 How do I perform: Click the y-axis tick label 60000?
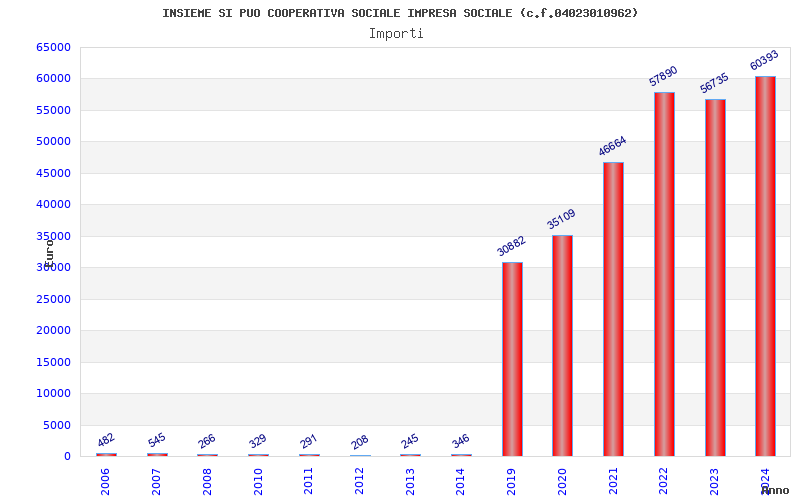coord(54,79)
